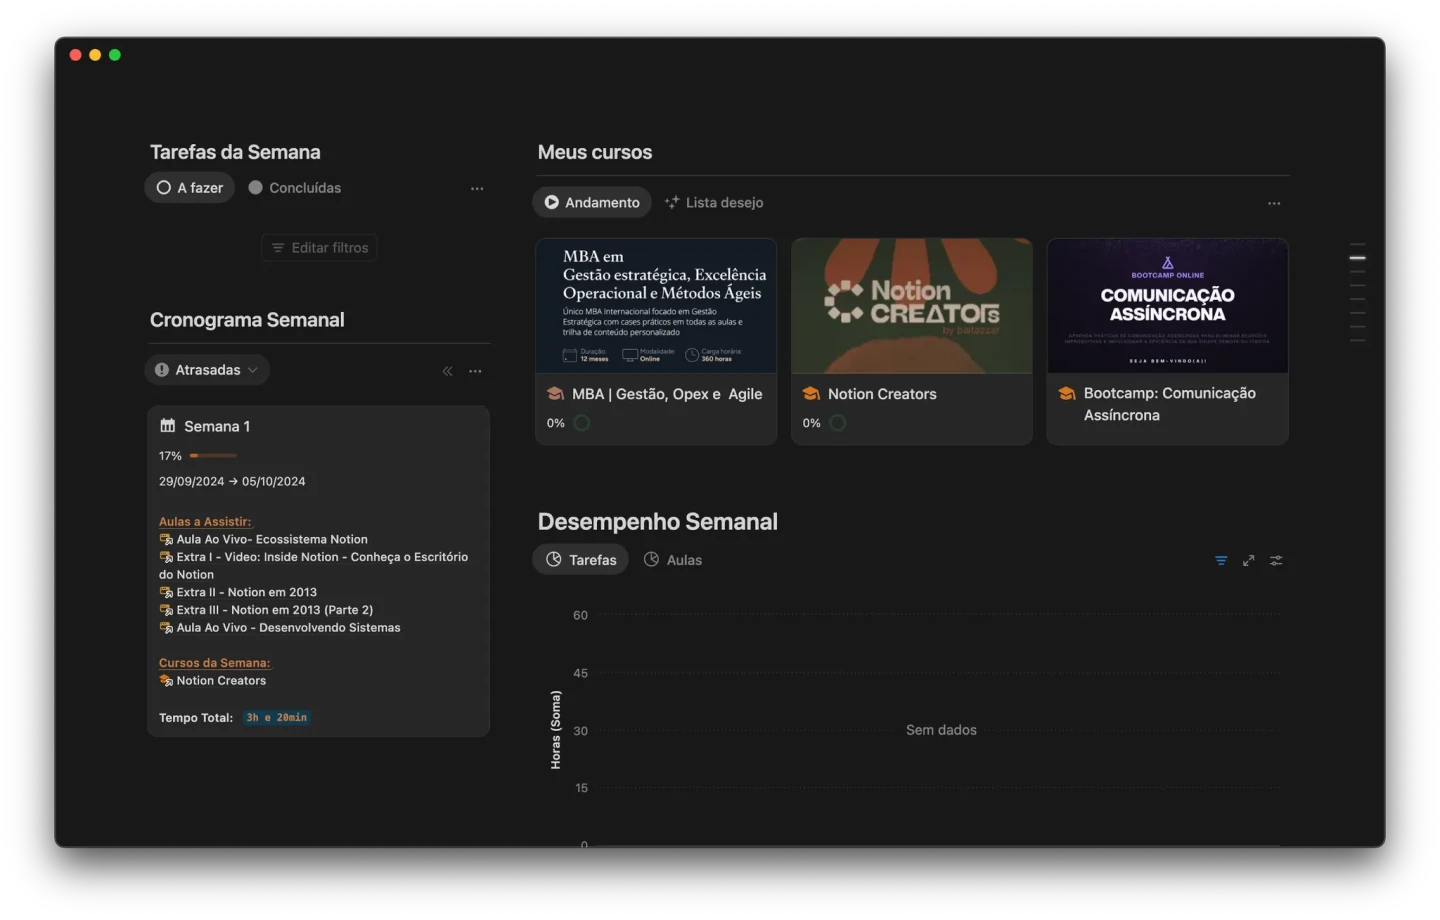Screen dimensions: 1440x920
Task: Open the Semana 1 card title
Action: click(217, 427)
